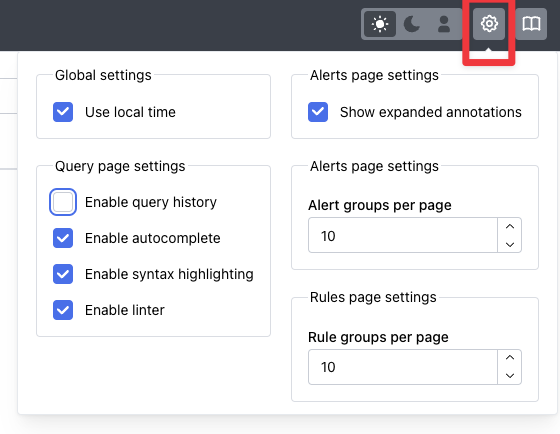Click the Rule groups per page label
The height and width of the screenshot is (434, 560).
click(x=378, y=337)
